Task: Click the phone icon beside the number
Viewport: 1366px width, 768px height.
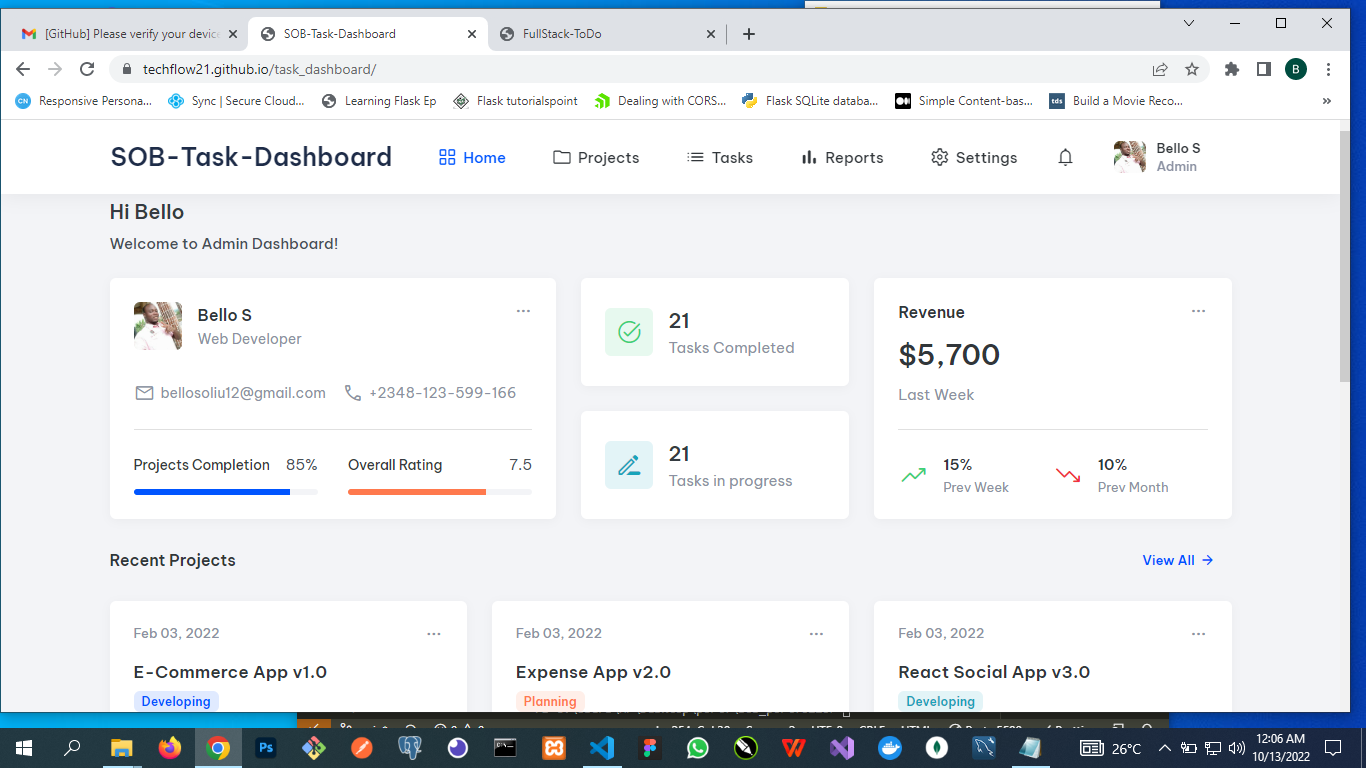Action: pyautogui.click(x=353, y=393)
